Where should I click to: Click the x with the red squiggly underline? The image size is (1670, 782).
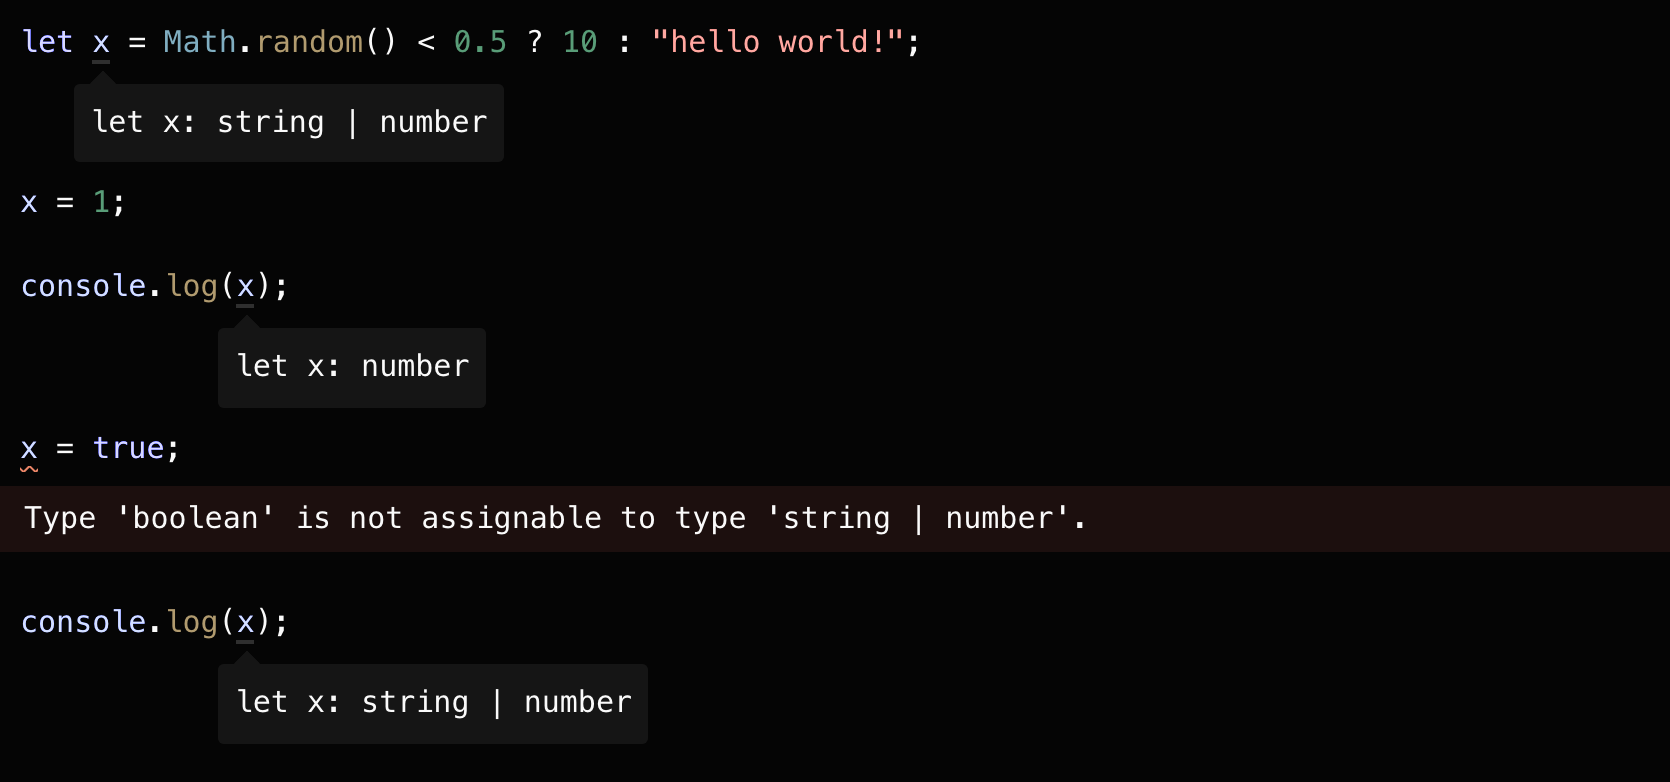point(29,448)
